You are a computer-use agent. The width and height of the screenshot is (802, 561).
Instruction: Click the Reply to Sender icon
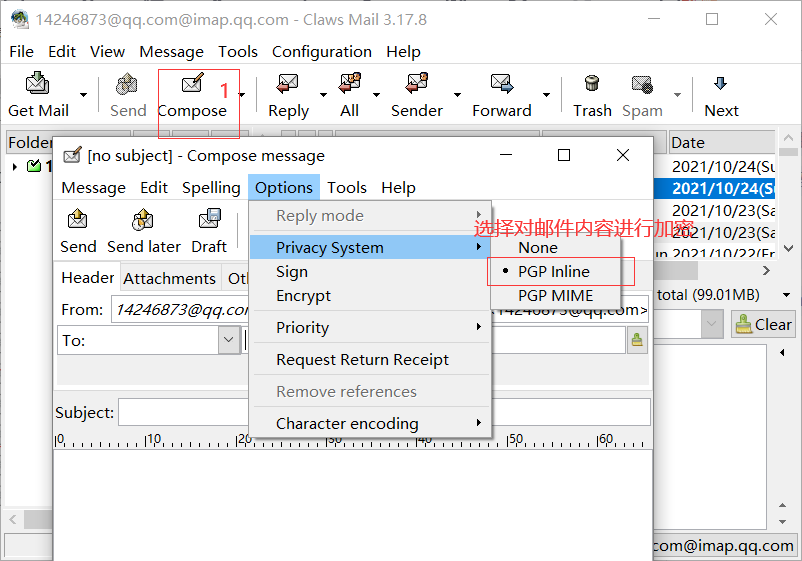(416, 83)
